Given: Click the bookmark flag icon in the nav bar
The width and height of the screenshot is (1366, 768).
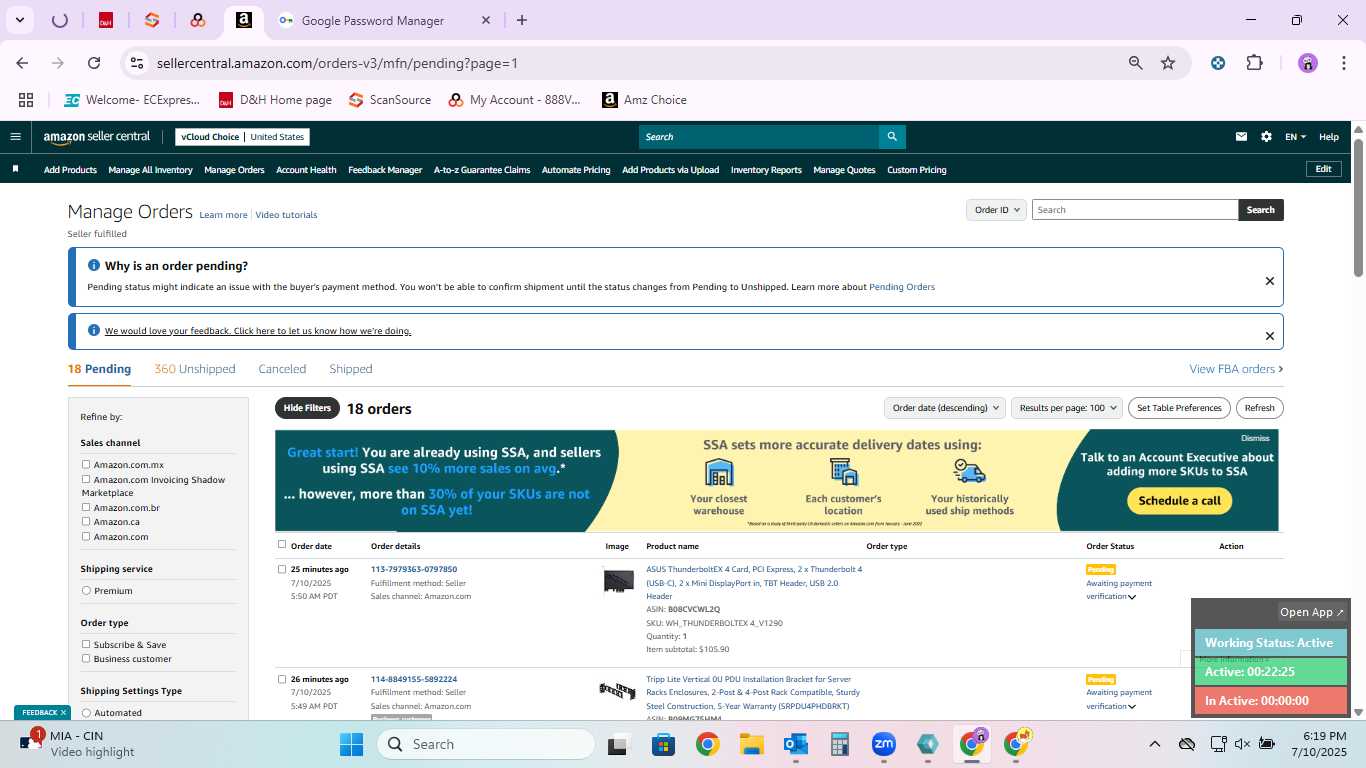Looking at the screenshot, I should [x=15, y=169].
